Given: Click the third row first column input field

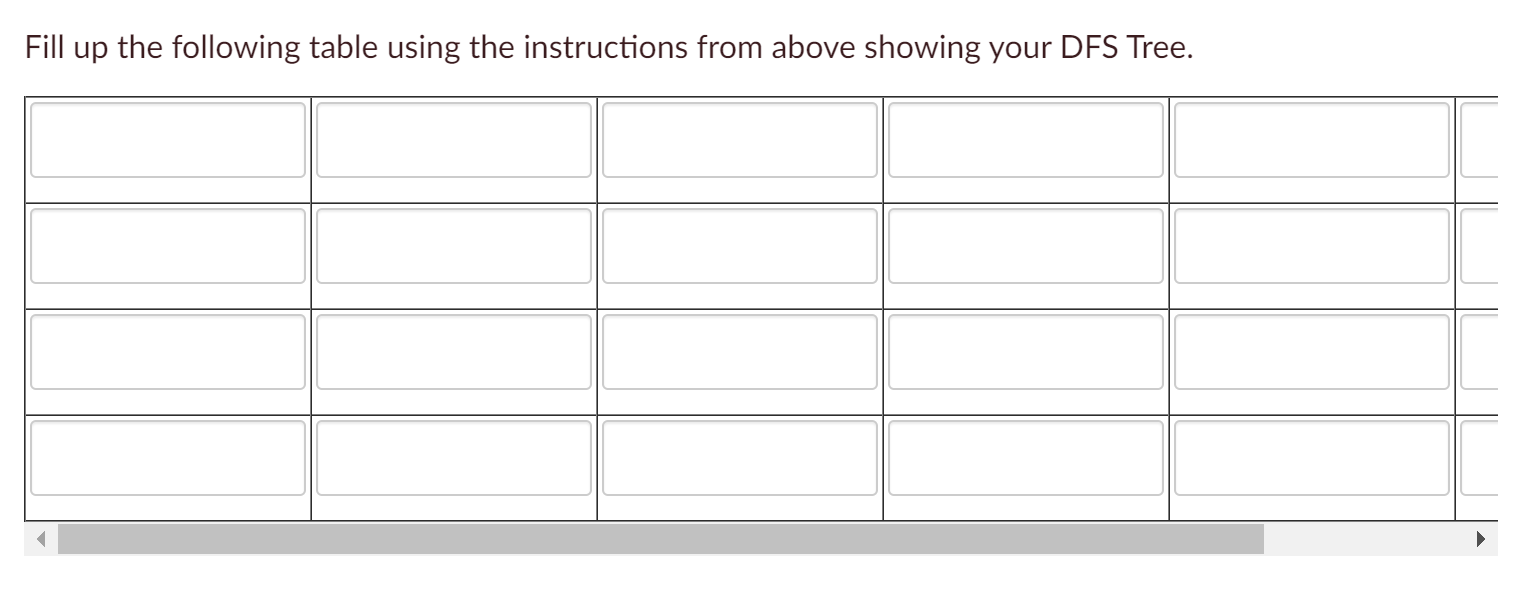Looking at the screenshot, I should (x=167, y=352).
